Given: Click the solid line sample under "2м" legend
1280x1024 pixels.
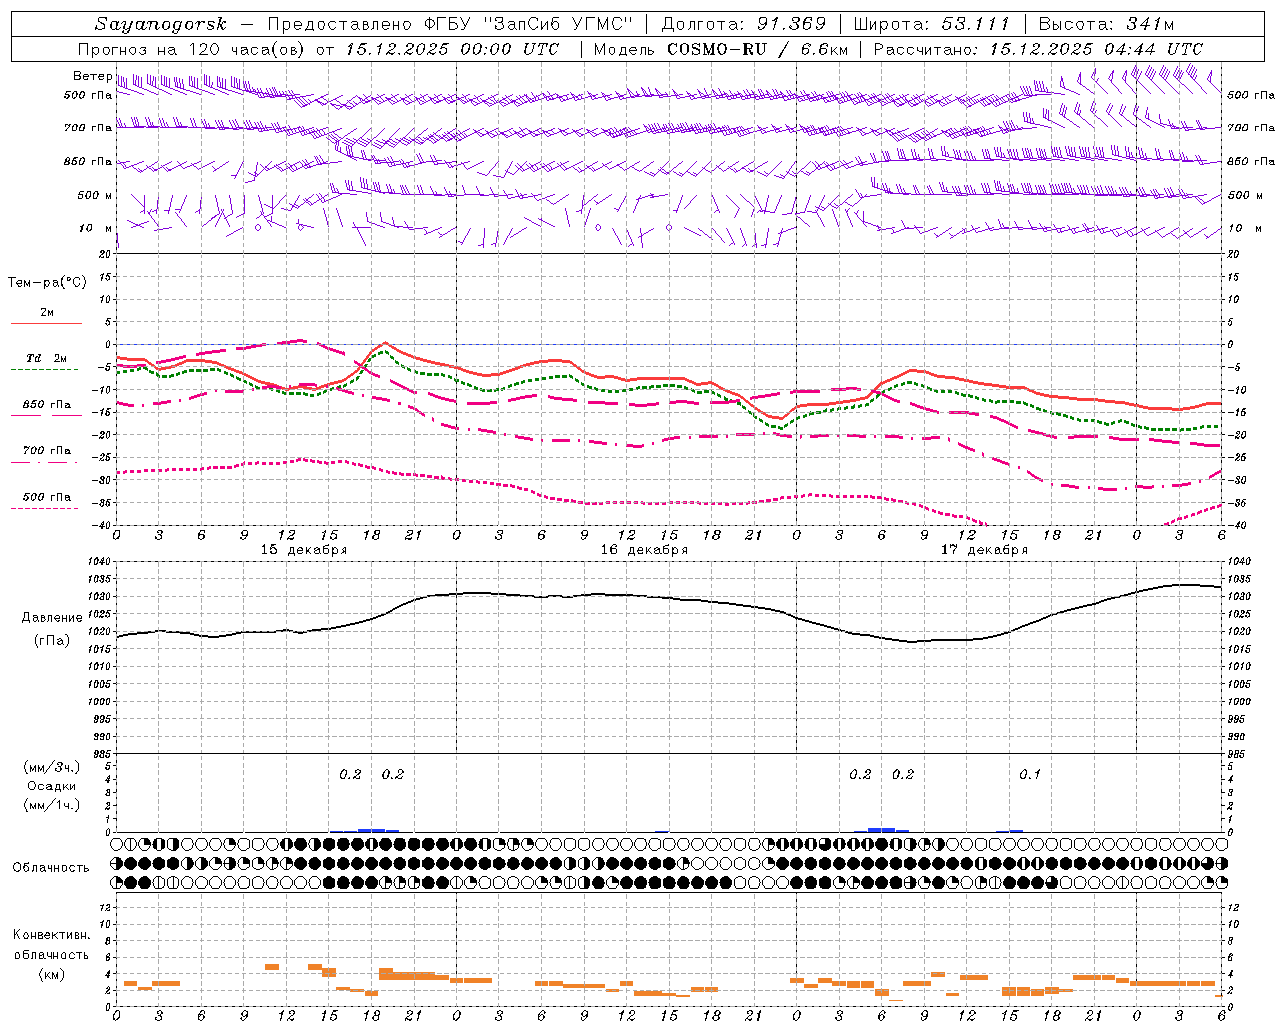Looking at the screenshot, I should (46, 324).
